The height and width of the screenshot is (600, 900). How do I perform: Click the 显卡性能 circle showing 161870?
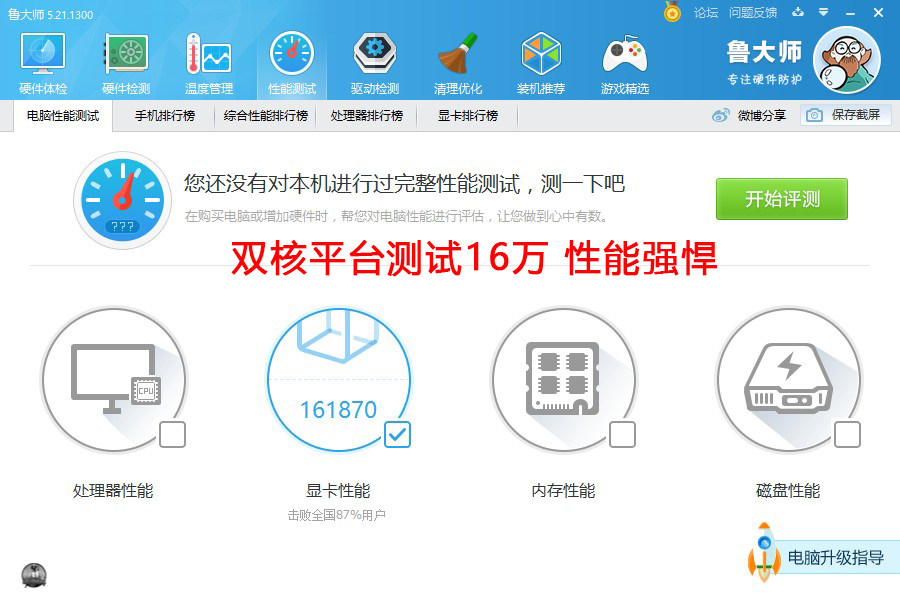pyautogui.click(x=339, y=380)
